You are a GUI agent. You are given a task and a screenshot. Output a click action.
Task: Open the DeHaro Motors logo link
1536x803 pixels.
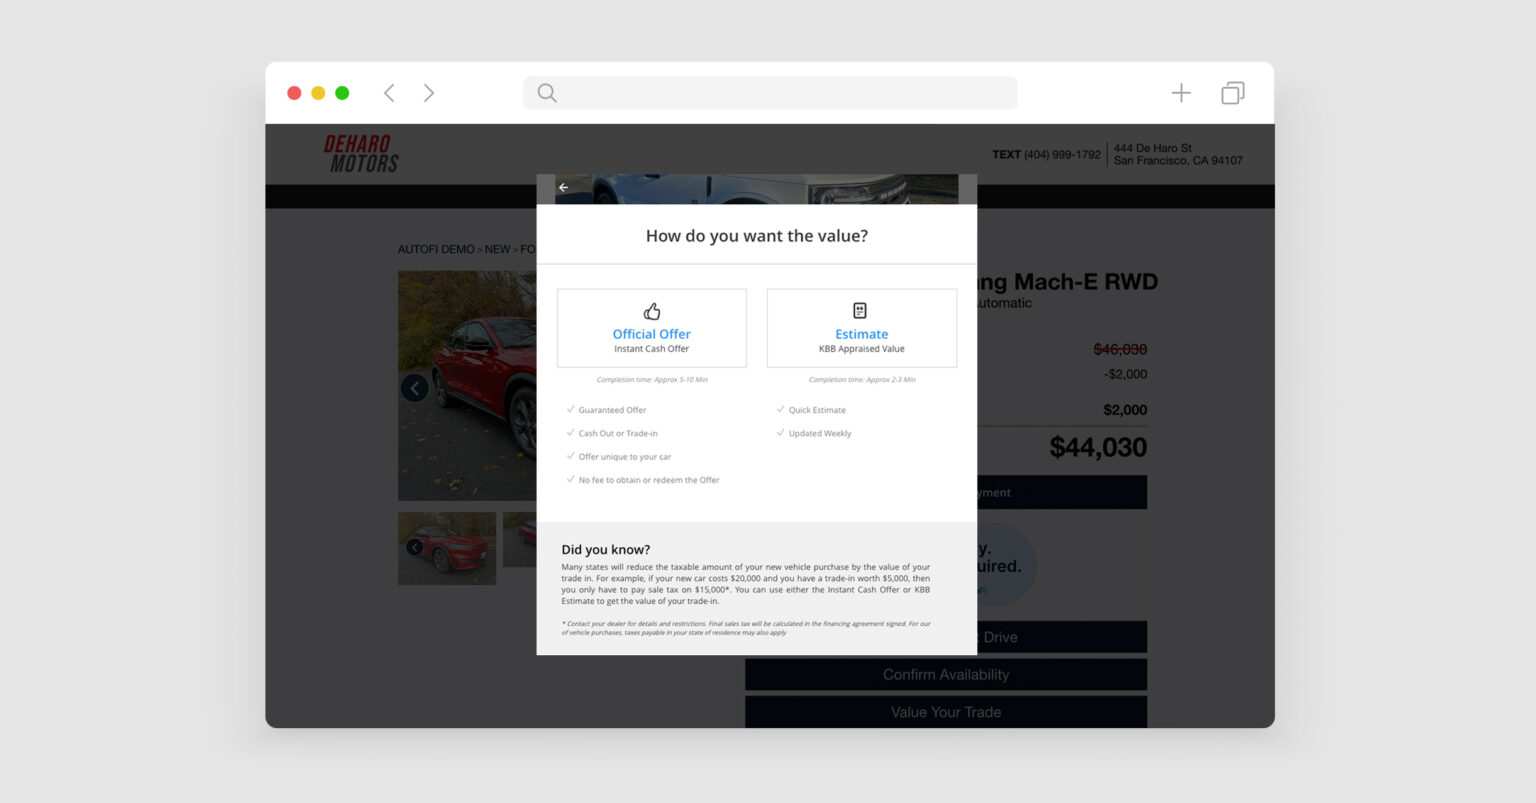tap(361, 154)
